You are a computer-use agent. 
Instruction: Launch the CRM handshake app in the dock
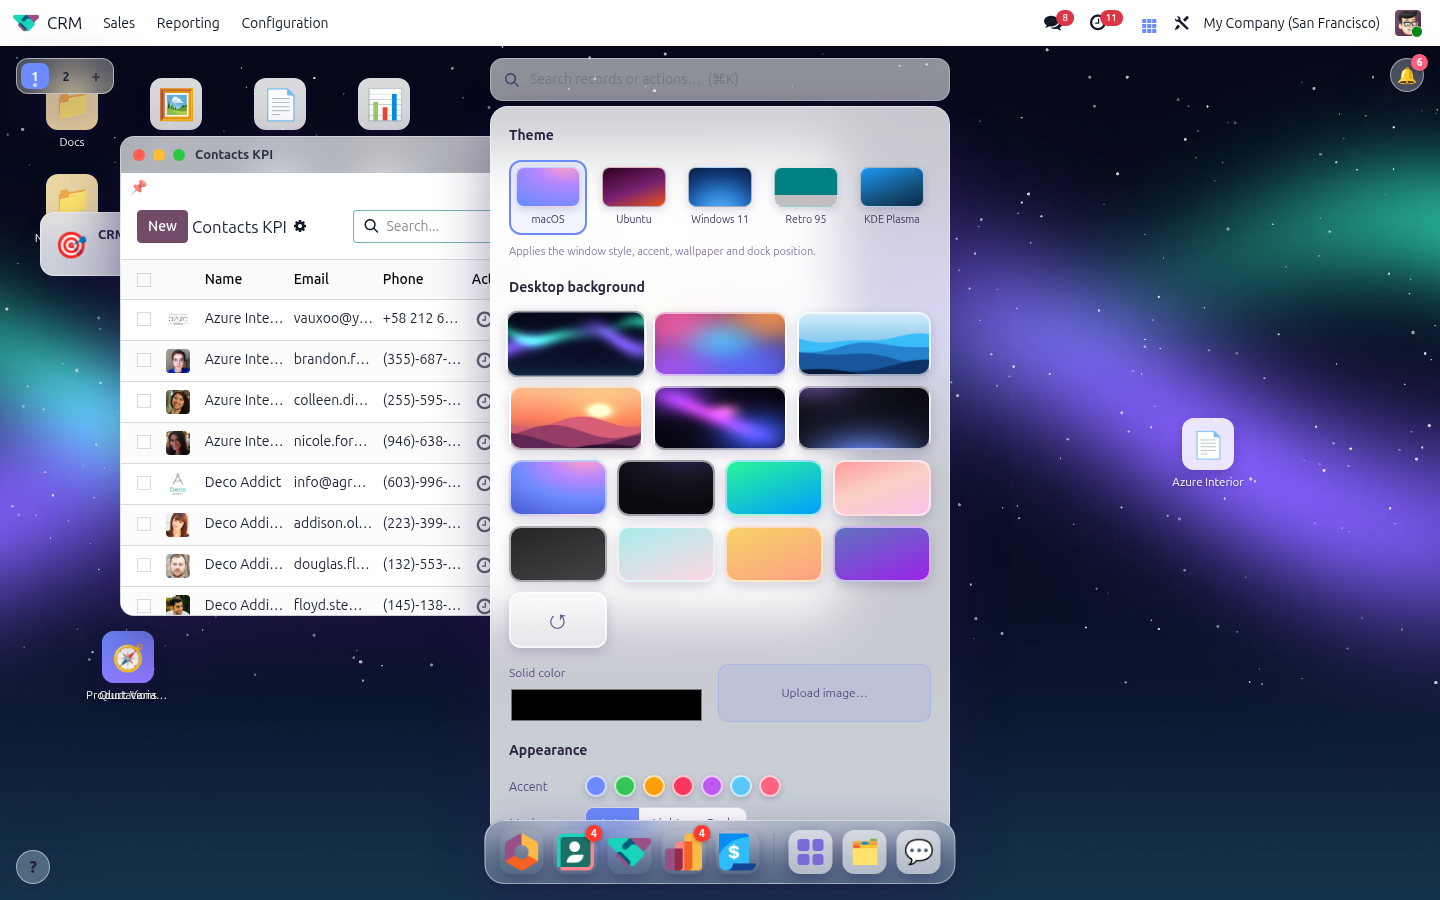coord(630,852)
